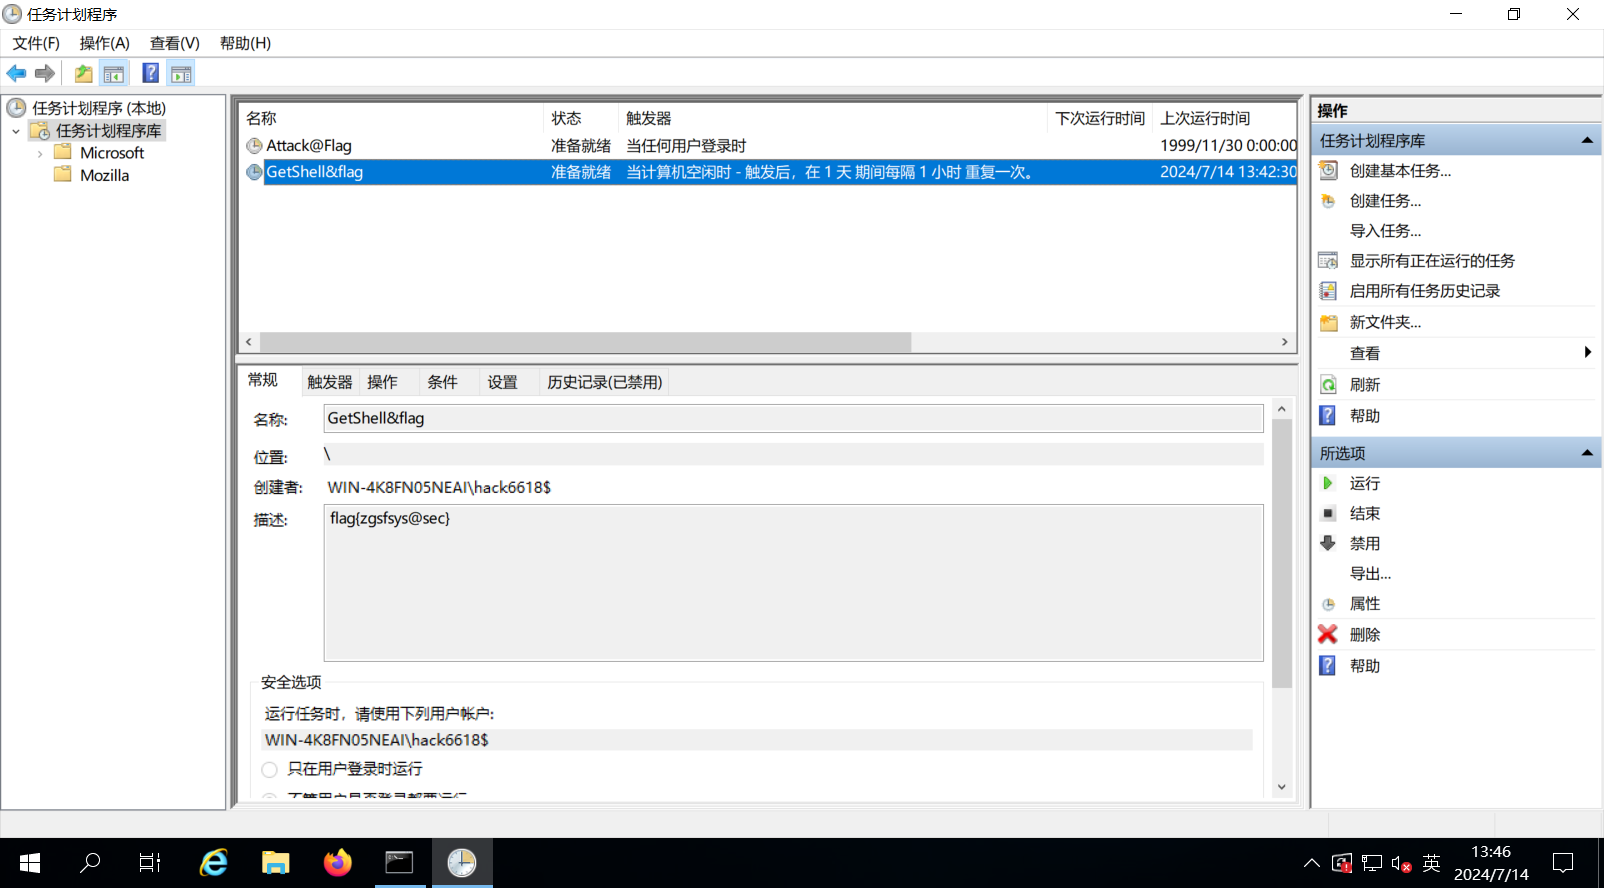
Task: Click the refresh icon in actions pane
Action: point(1328,385)
